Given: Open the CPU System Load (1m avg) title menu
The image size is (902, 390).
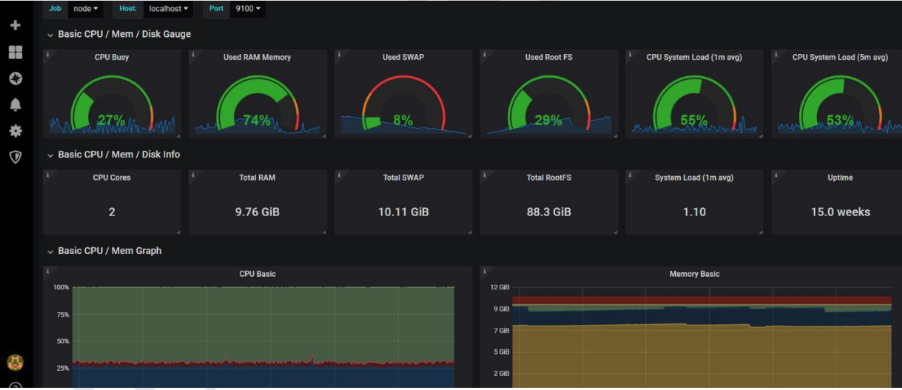Looking at the screenshot, I should pos(694,58).
